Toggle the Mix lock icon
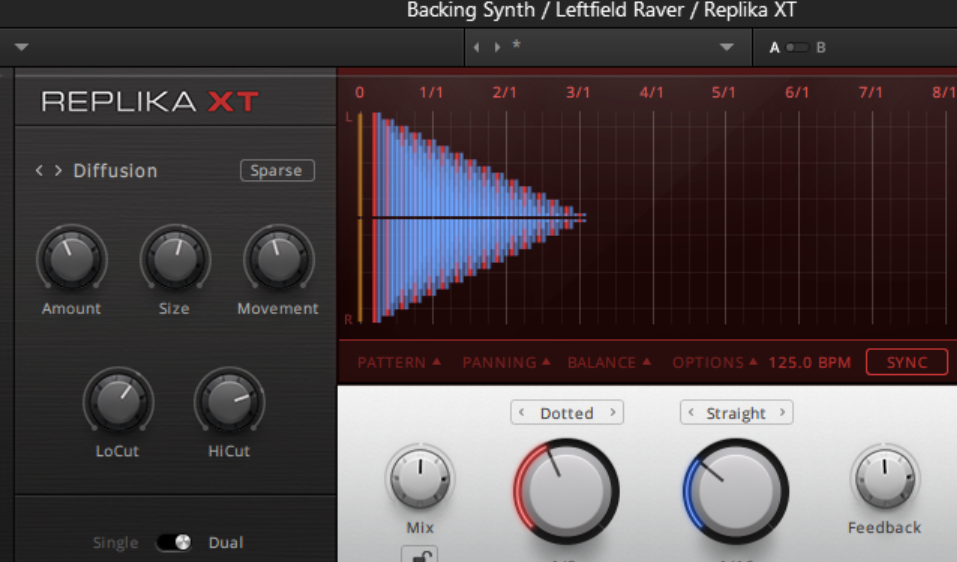 point(419,555)
